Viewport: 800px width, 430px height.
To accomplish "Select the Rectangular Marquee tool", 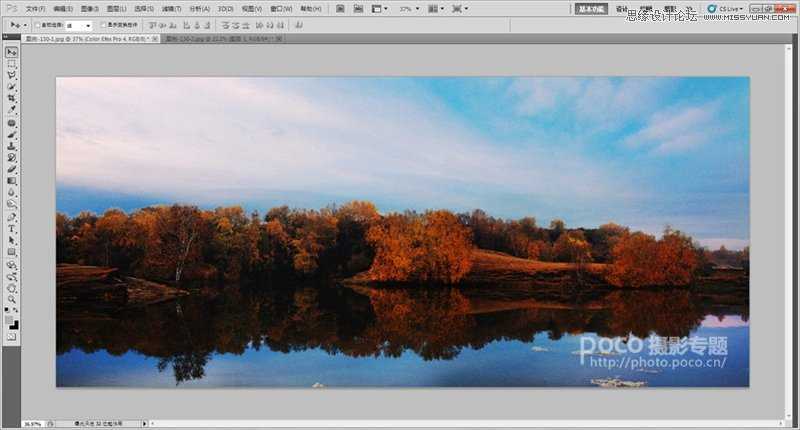I will coord(11,64).
